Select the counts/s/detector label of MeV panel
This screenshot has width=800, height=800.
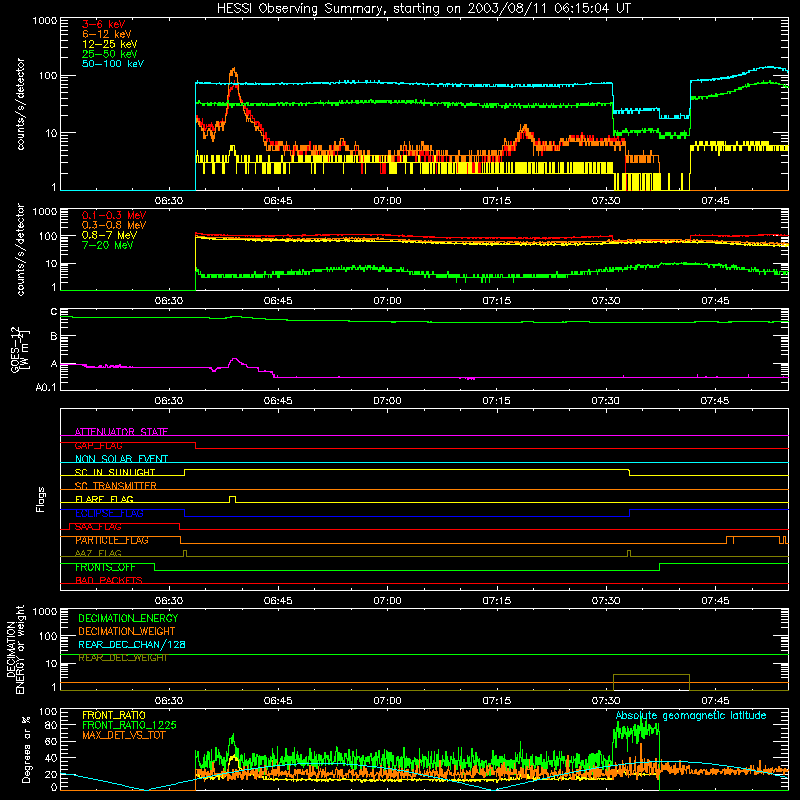pyautogui.click(x=20, y=249)
